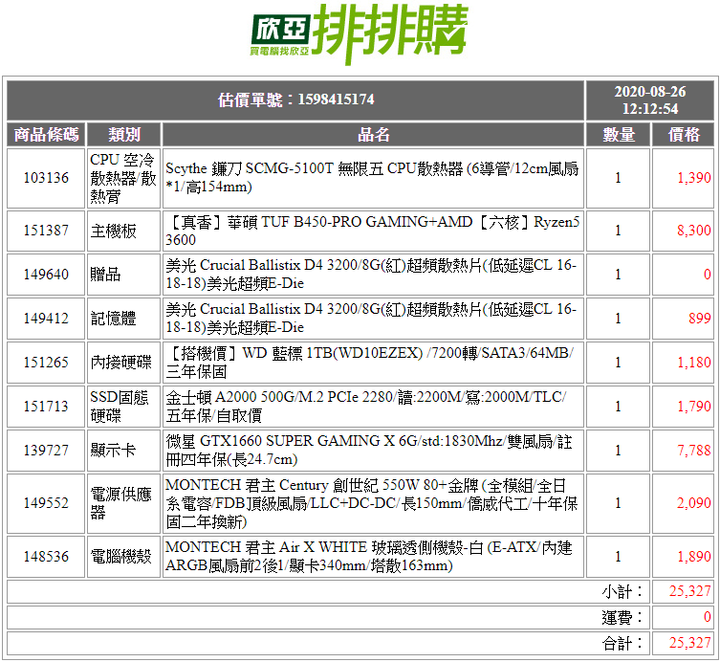Select the quote number 1598415174 header
Viewport: 720px width, 662px height.
pyautogui.click(x=296, y=100)
